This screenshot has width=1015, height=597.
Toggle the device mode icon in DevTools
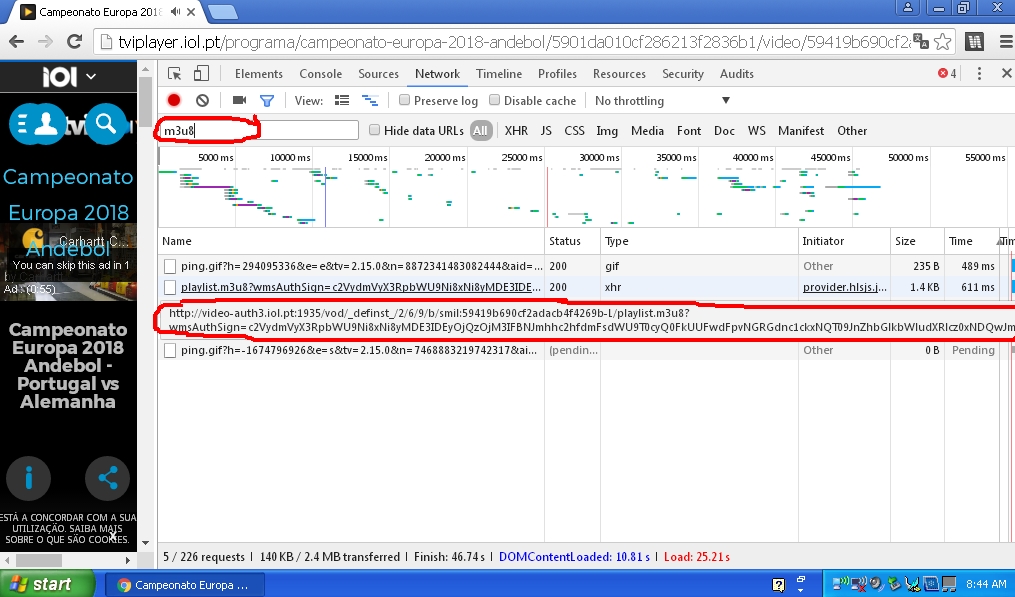[x=201, y=74]
